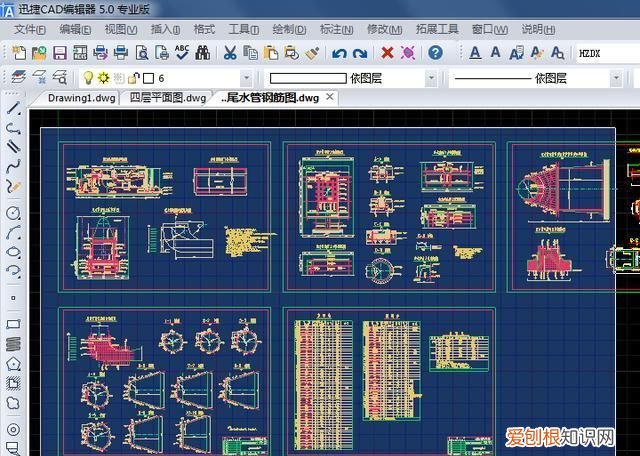Image resolution: width=640 pixels, height=456 pixels.
Task: Click the black-outlined color preview rectangle
Action: point(308,78)
